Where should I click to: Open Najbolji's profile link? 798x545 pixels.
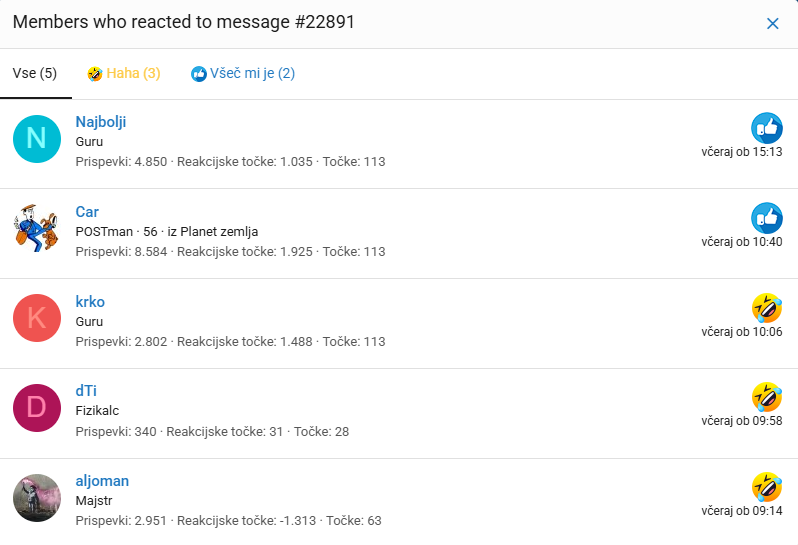pos(101,122)
